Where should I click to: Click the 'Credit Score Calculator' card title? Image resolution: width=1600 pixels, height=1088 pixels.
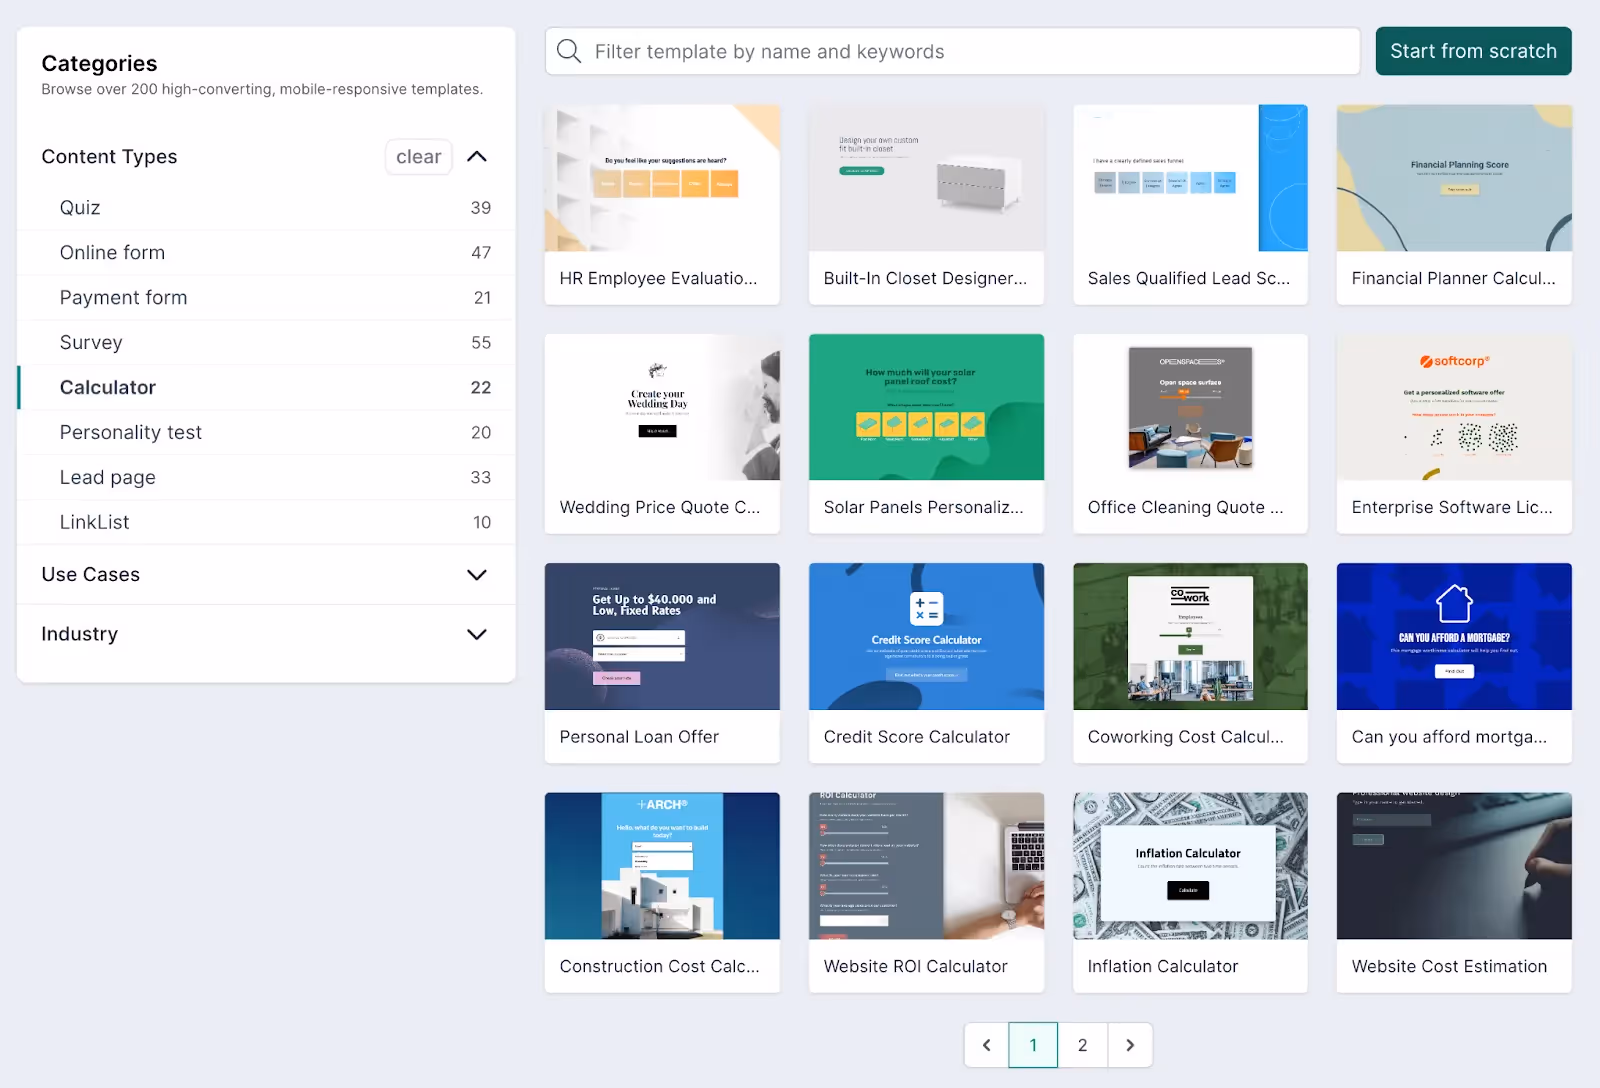(917, 737)
